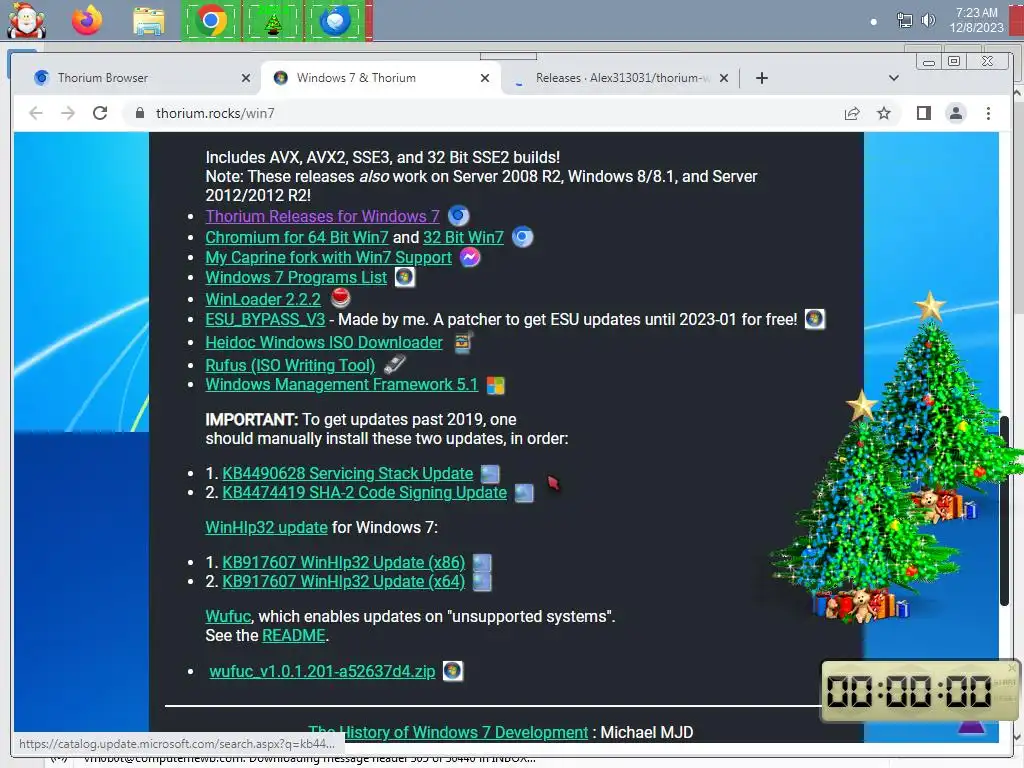Open the README link
Screen dimensions: 1024x768
pyautogui.click(x=293, y=635)
